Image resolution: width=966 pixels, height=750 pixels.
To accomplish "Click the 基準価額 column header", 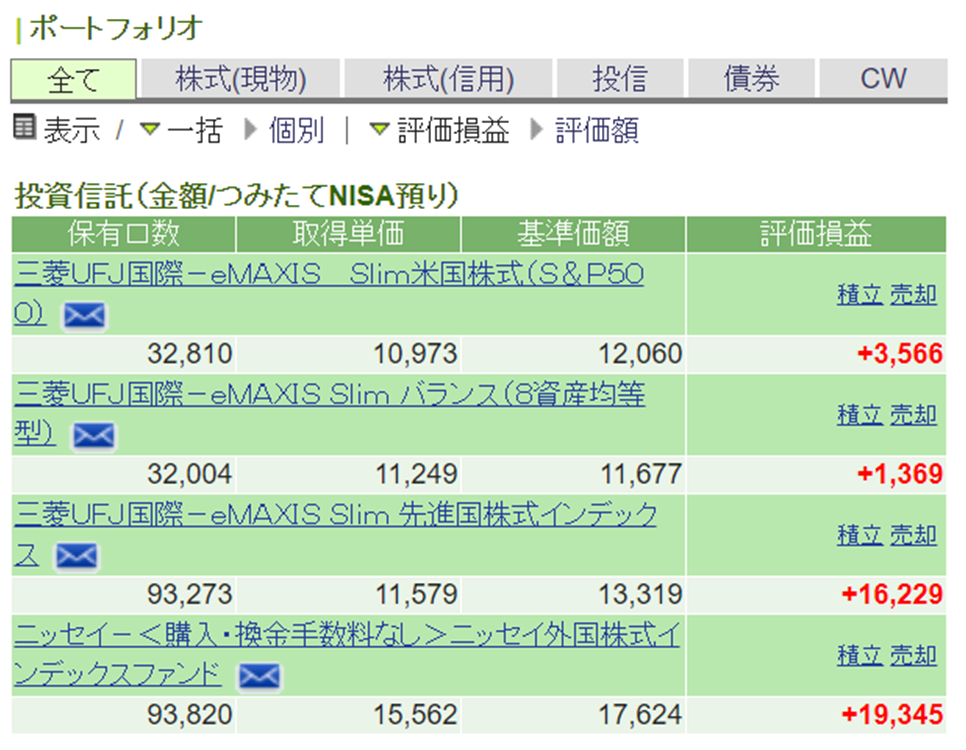I will 574,234.
